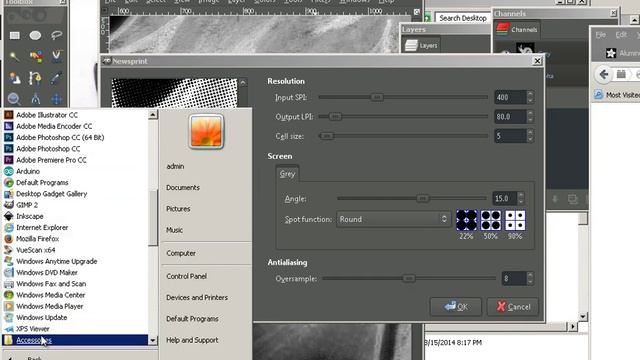Click the Oversample slider handle
This screenshot has height=360, width=640.
pos(409,278)
